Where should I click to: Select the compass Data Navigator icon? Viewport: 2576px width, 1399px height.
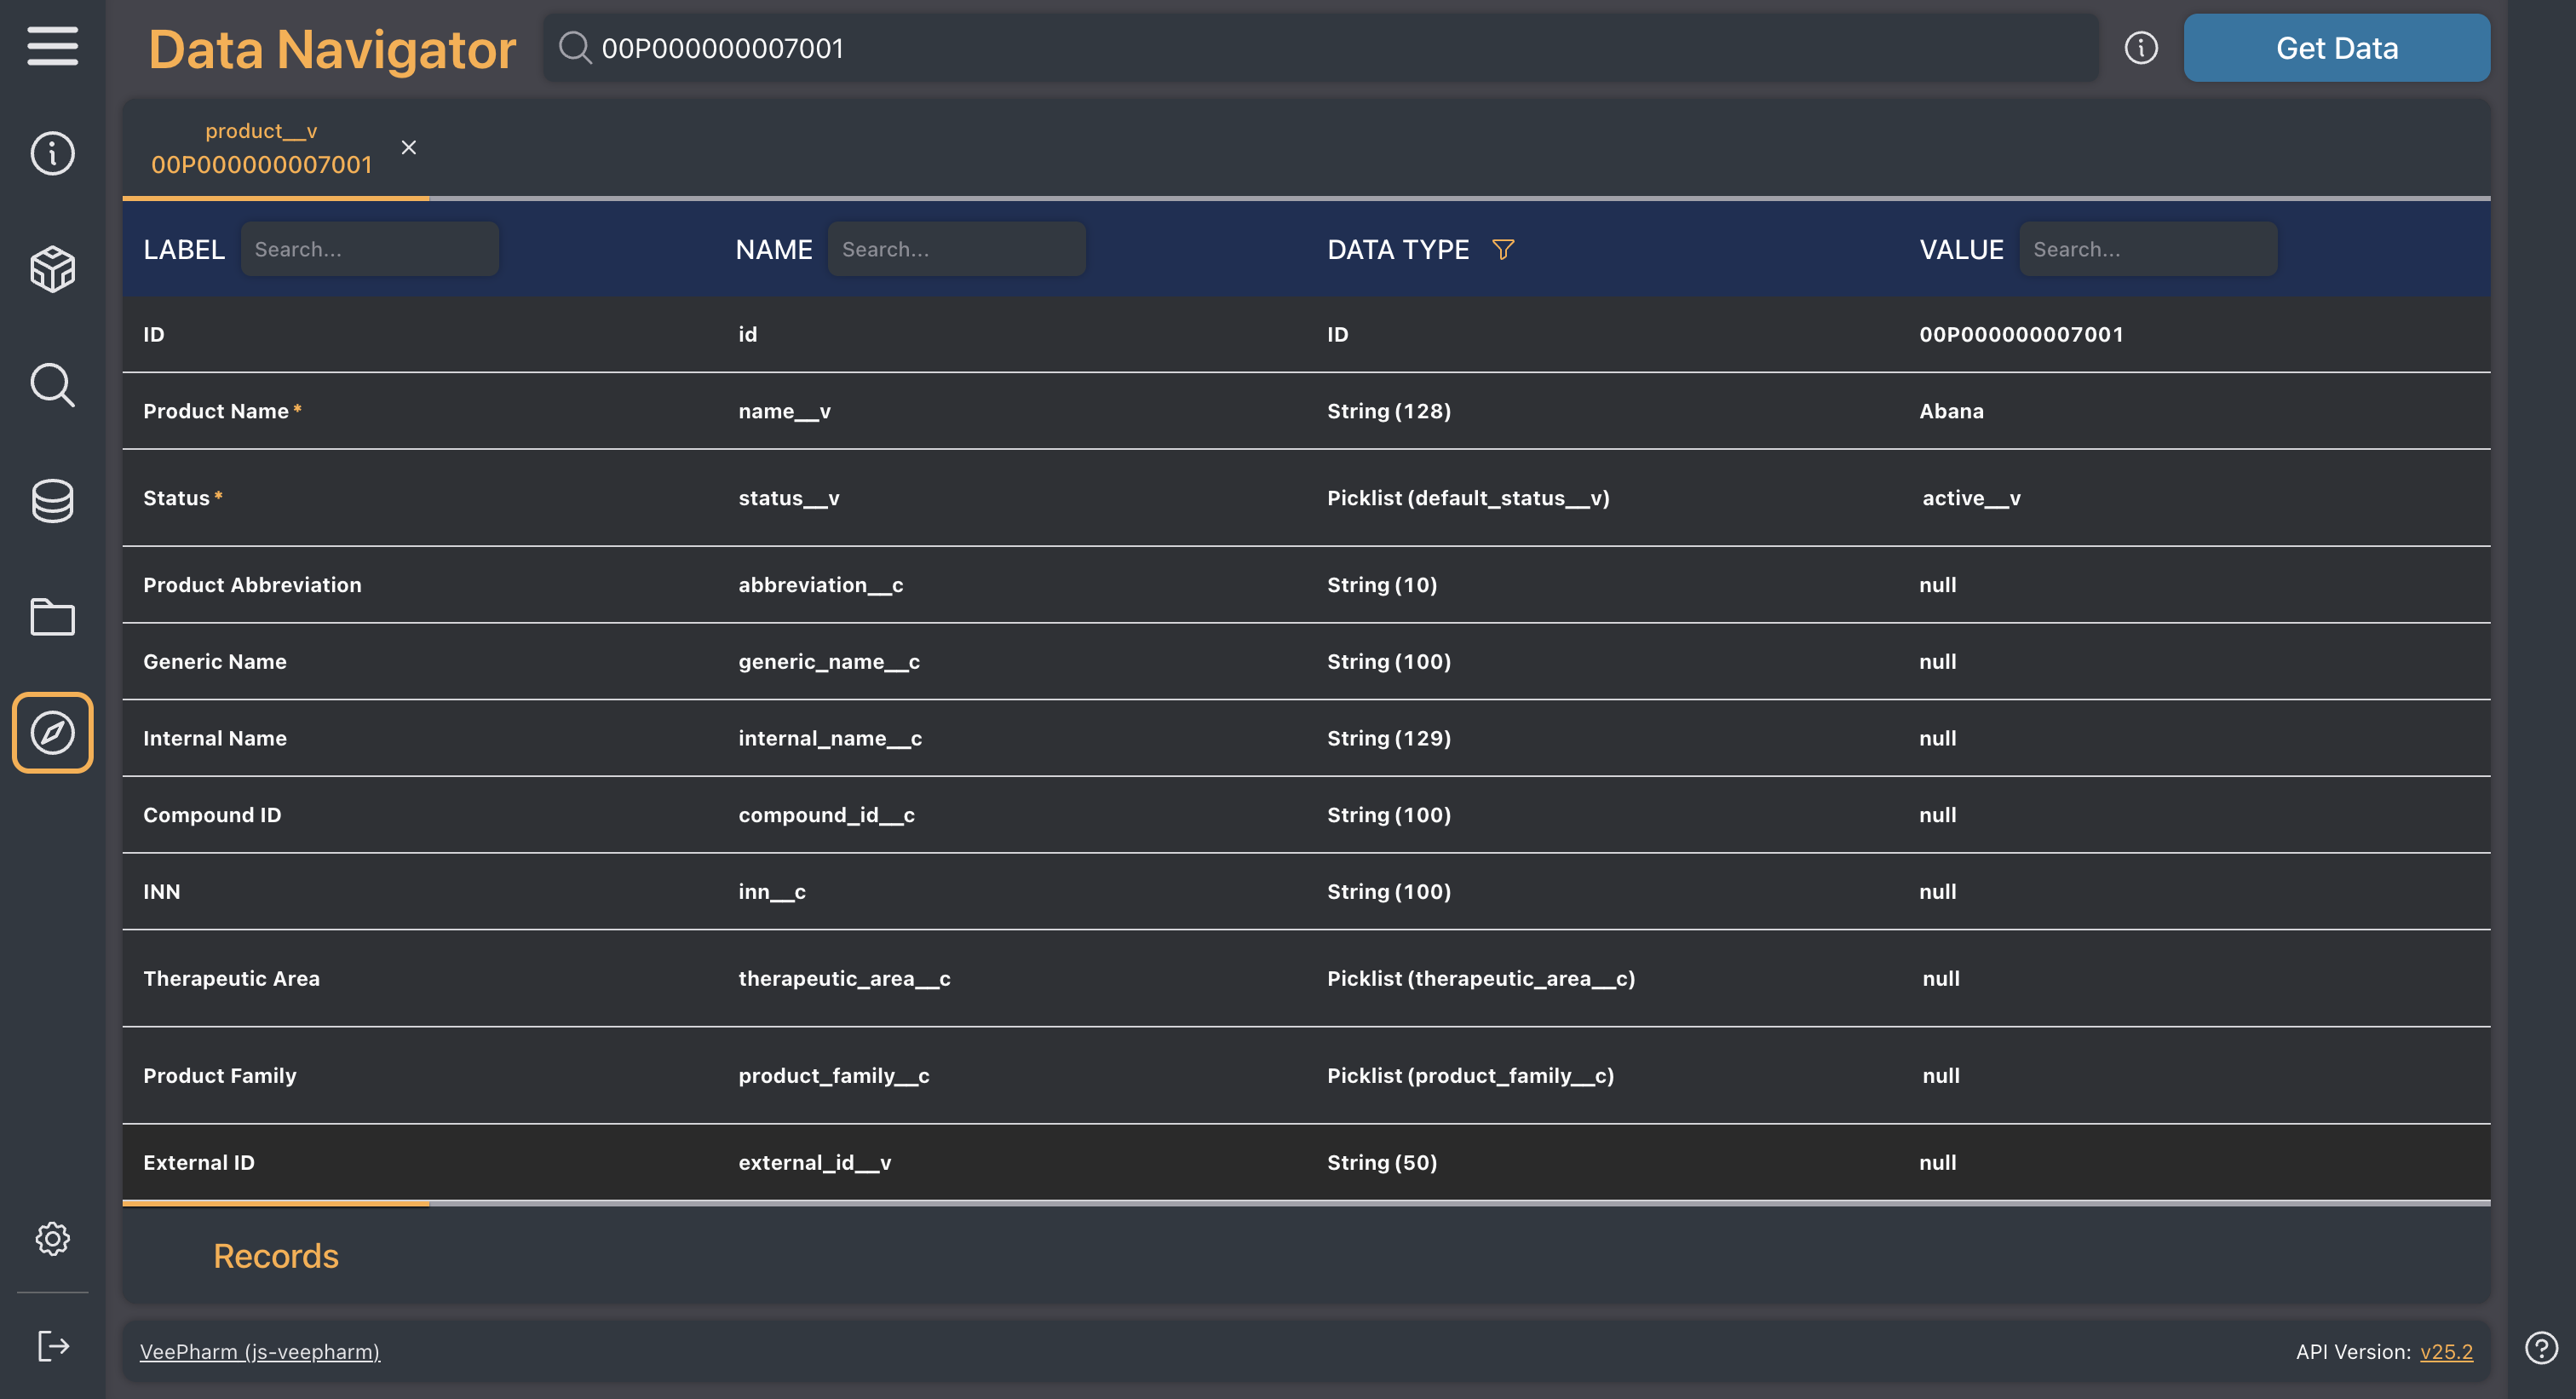click(52, 733)
